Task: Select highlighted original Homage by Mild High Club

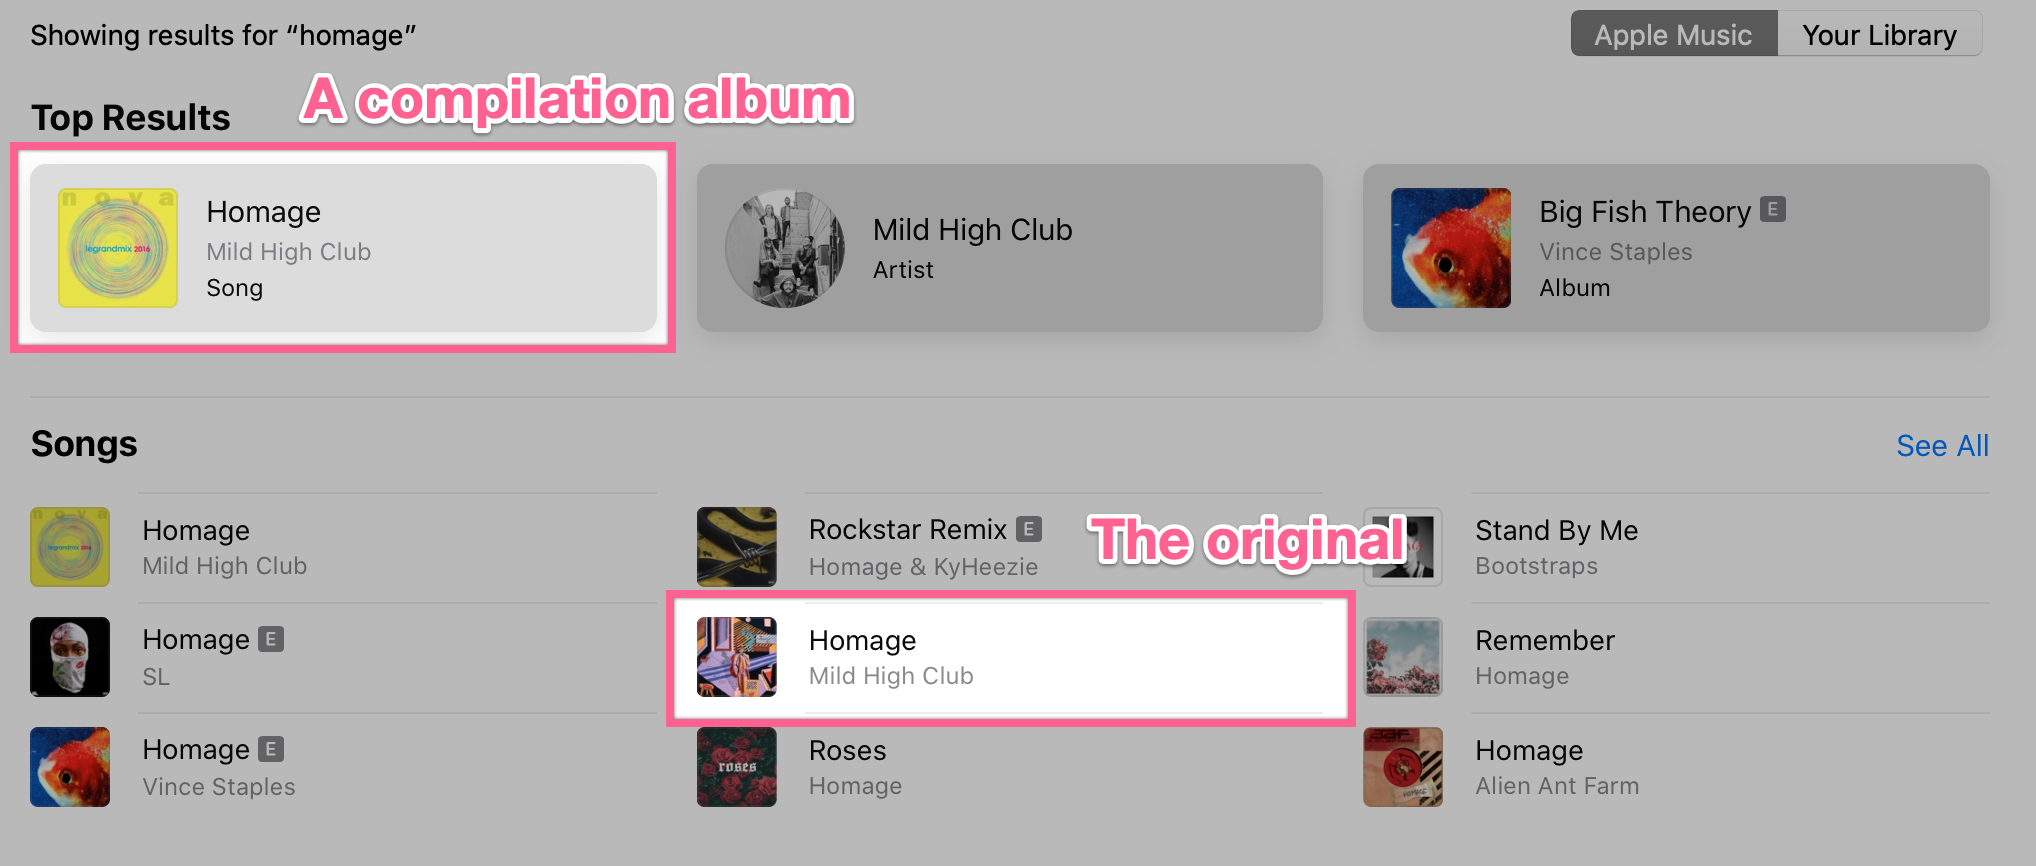Action: [x=1009, y=657]
